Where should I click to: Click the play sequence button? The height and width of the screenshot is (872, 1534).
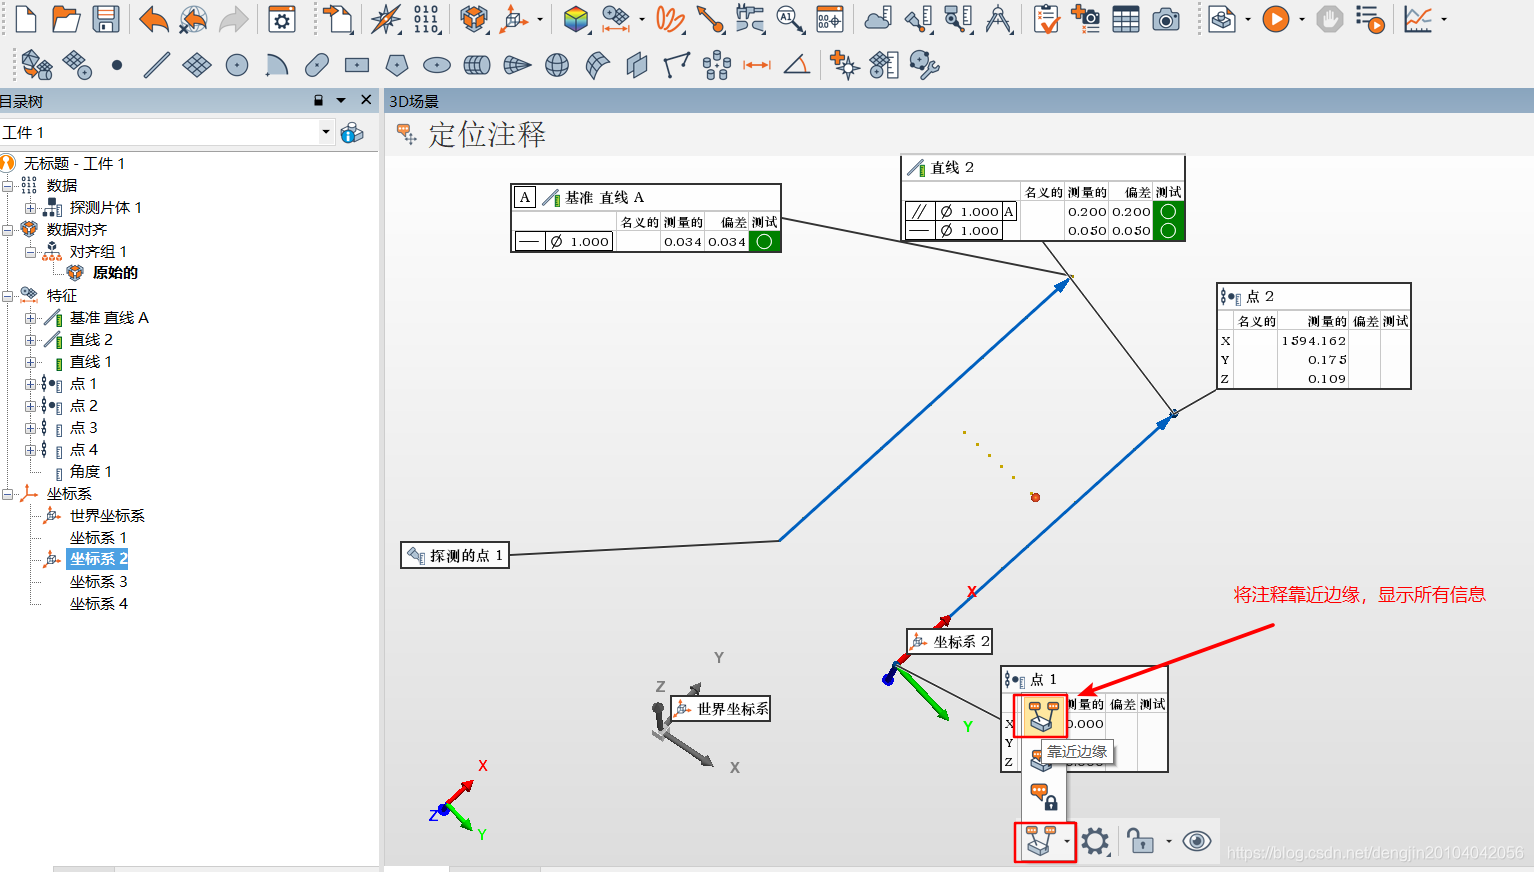tap(1275, 19)
